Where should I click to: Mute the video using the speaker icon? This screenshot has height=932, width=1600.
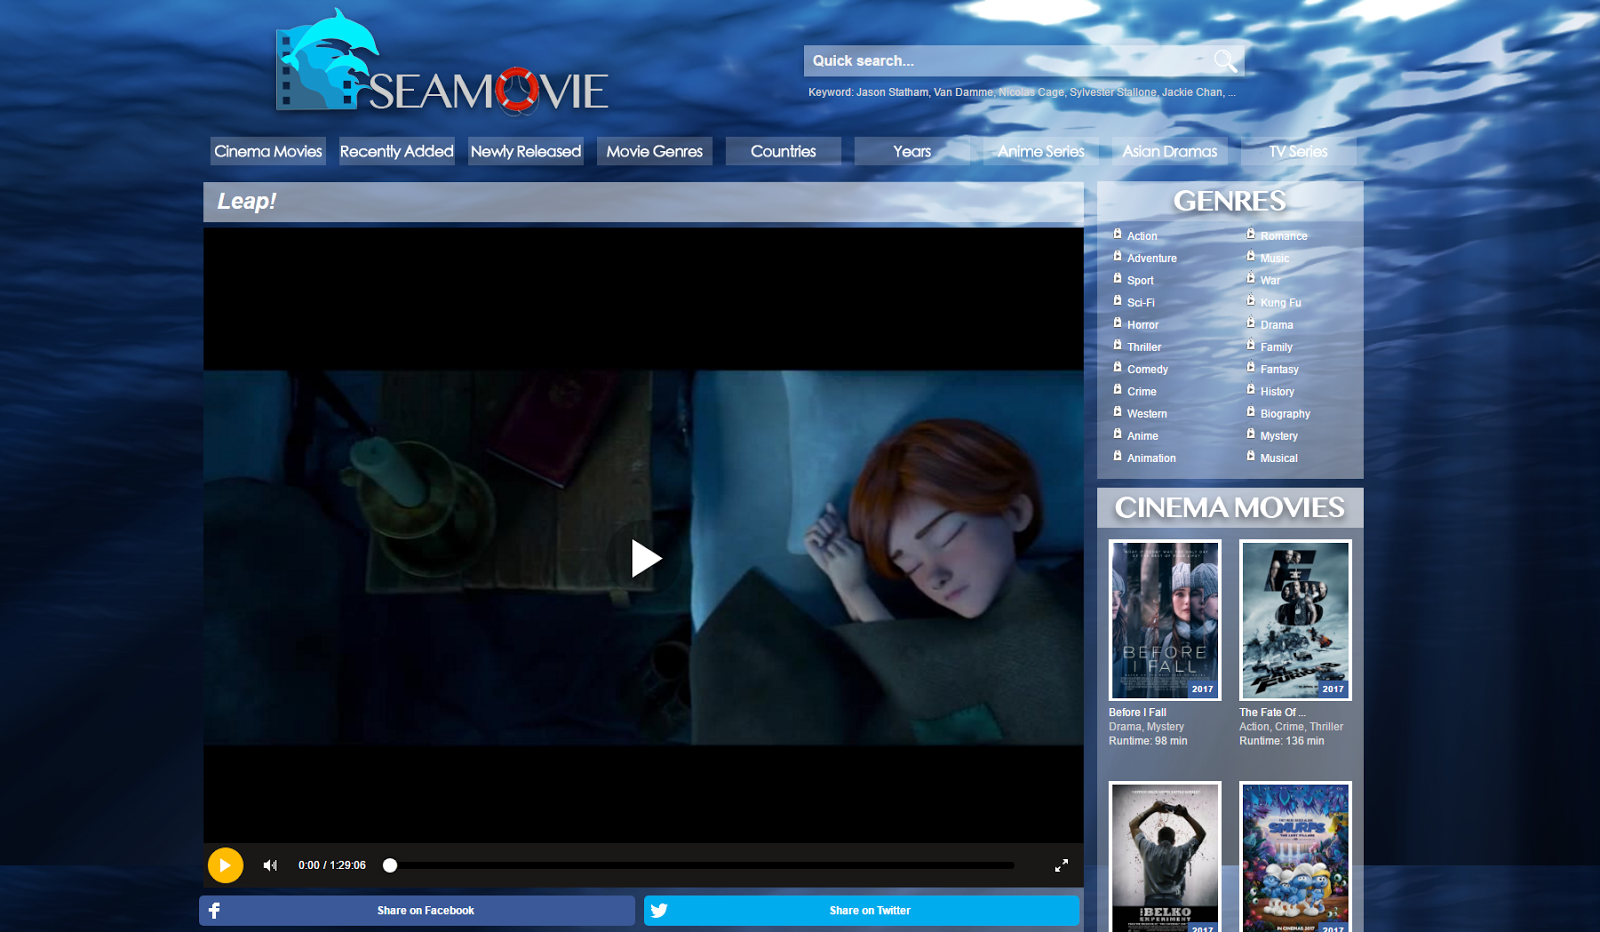tap(270, 865)
